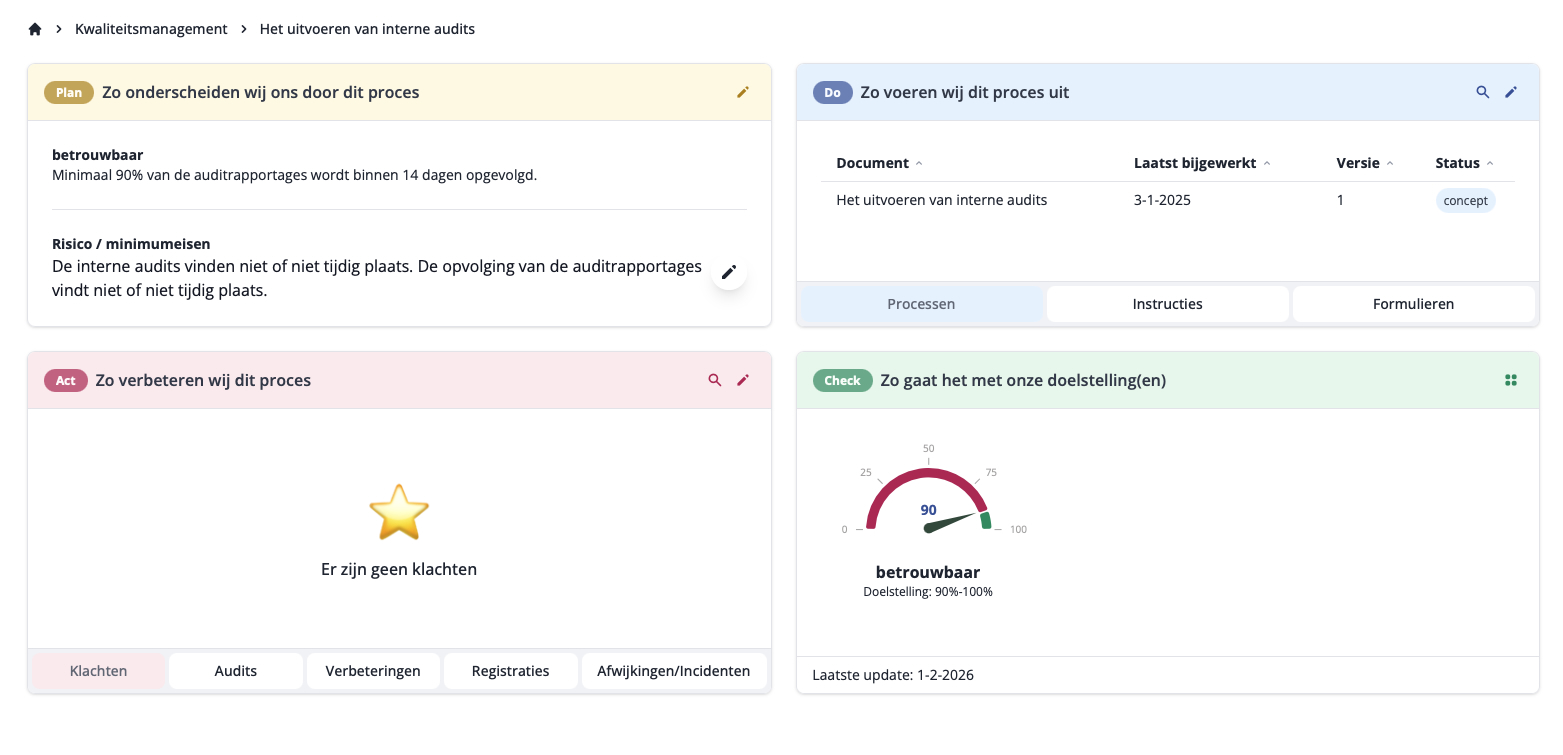Click the star icon above the no-complaints message
The image size is (1563, 755).
tap(399, 512)
